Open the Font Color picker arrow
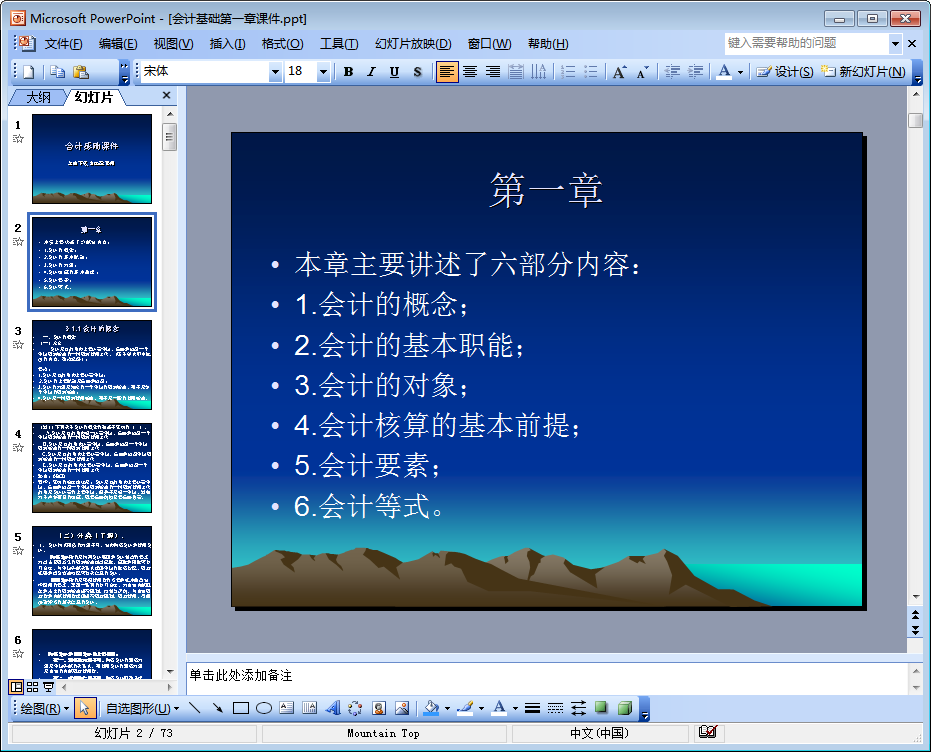This screenshot has height=752, width=931. [740, 72]
